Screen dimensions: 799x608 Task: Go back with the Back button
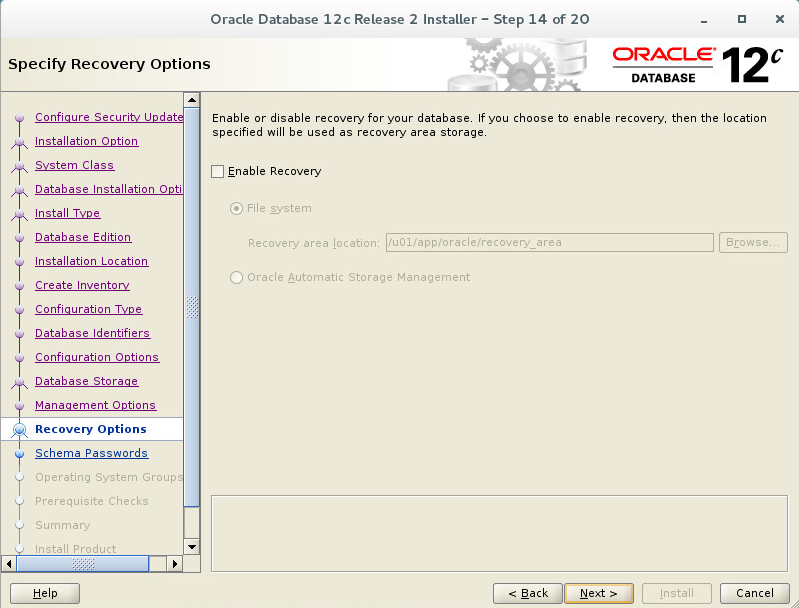(528, 593)
